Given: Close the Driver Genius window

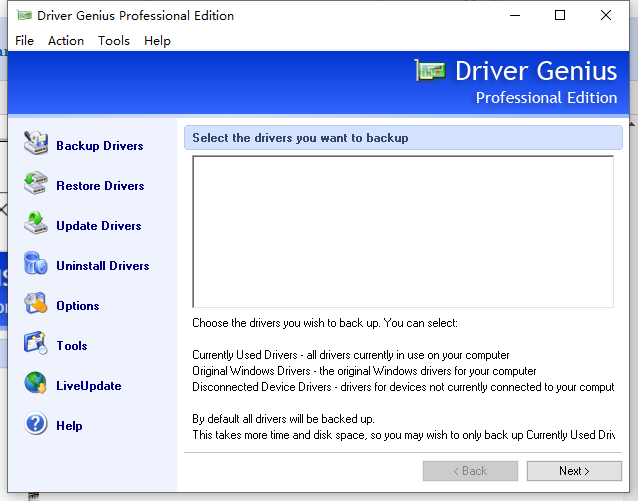Looking at the screenshot, I should tap(606, 15).
